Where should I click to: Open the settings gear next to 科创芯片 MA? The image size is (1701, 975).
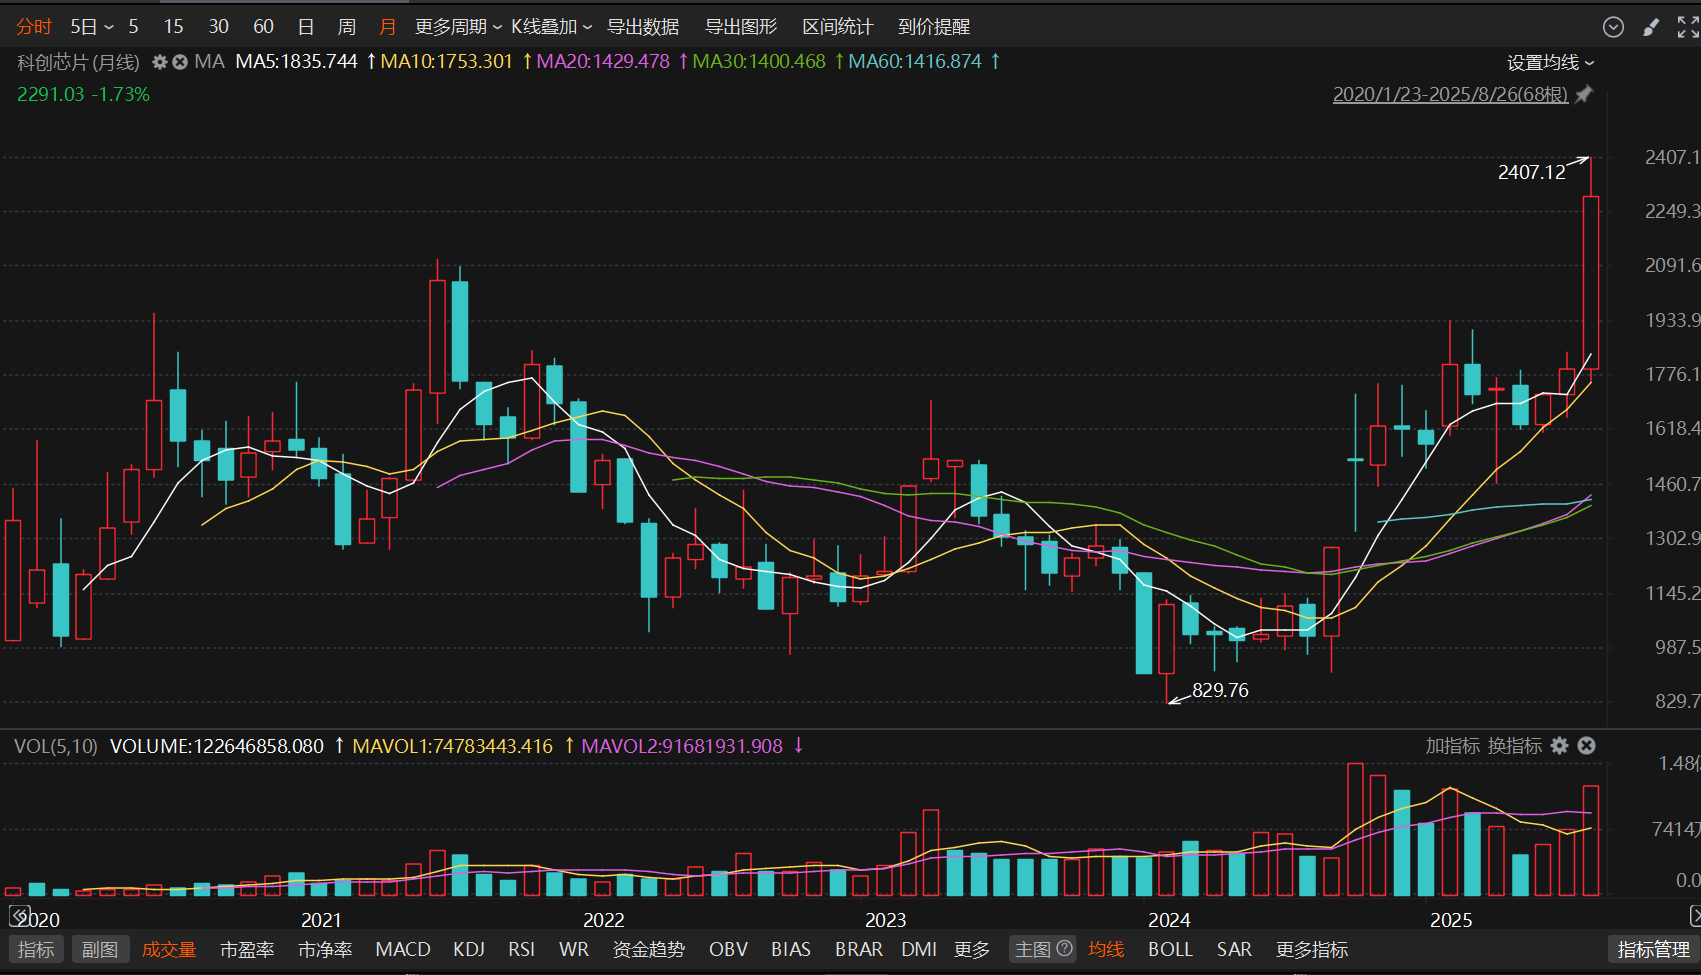160,62
